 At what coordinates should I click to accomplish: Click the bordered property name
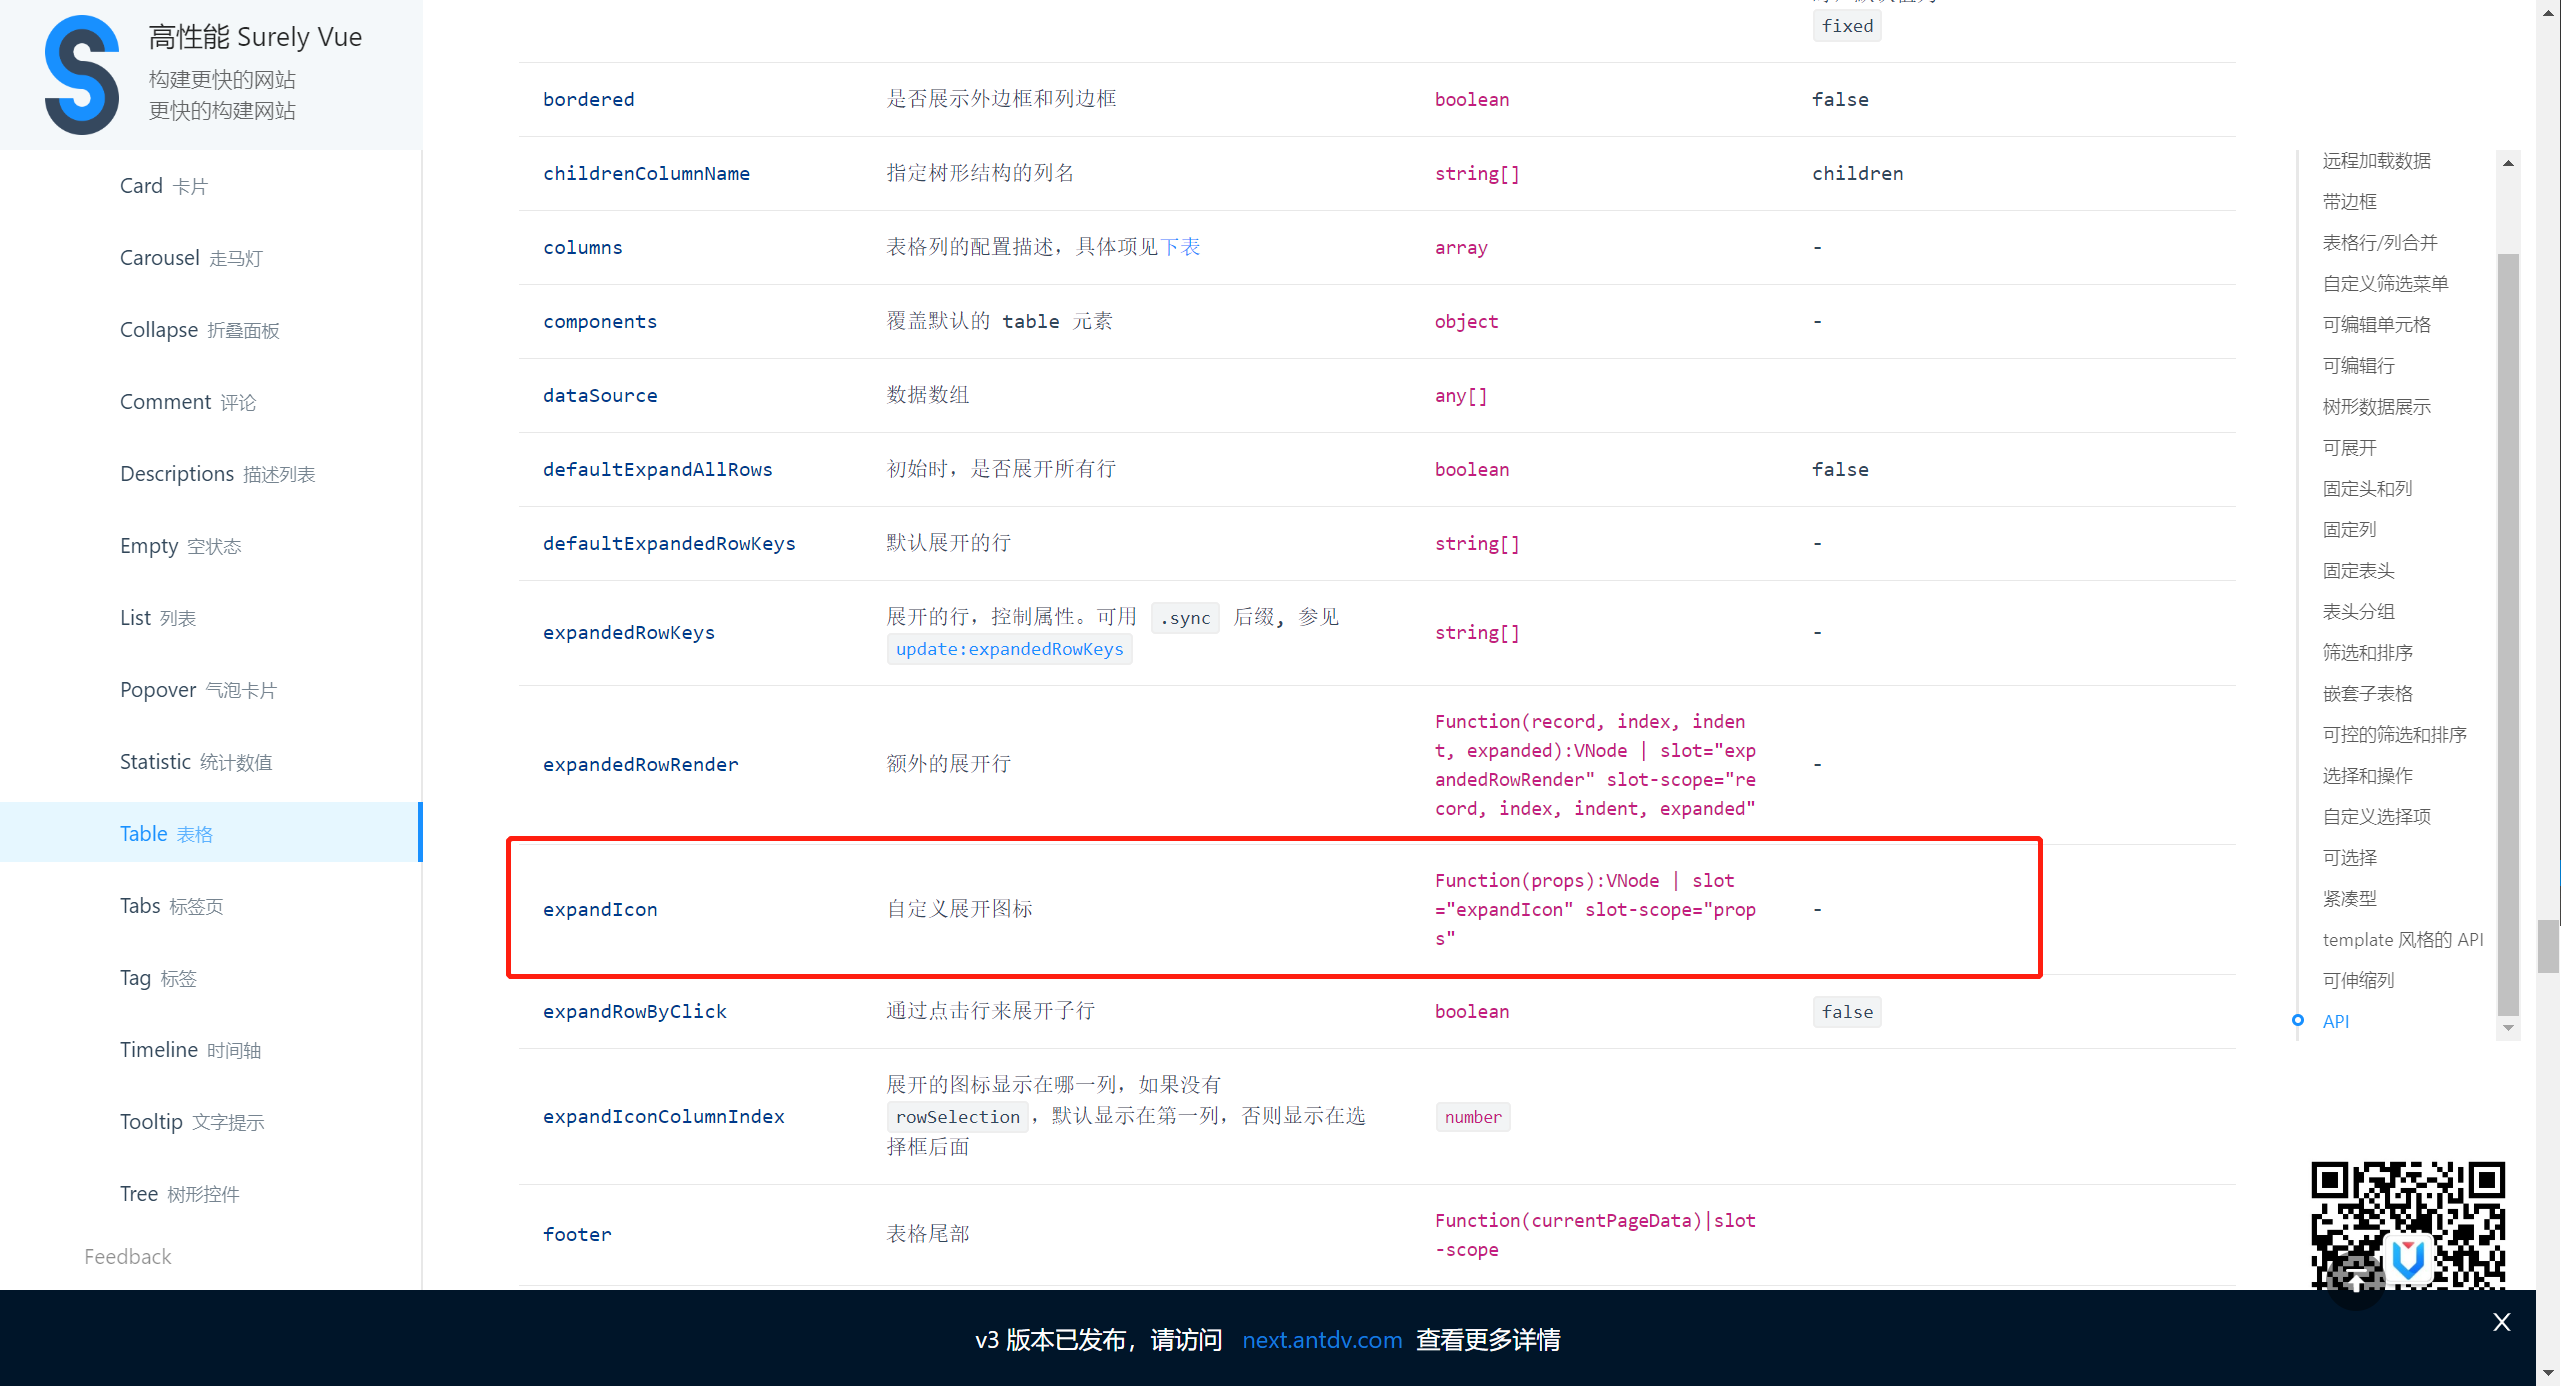(x=588, y=99)
